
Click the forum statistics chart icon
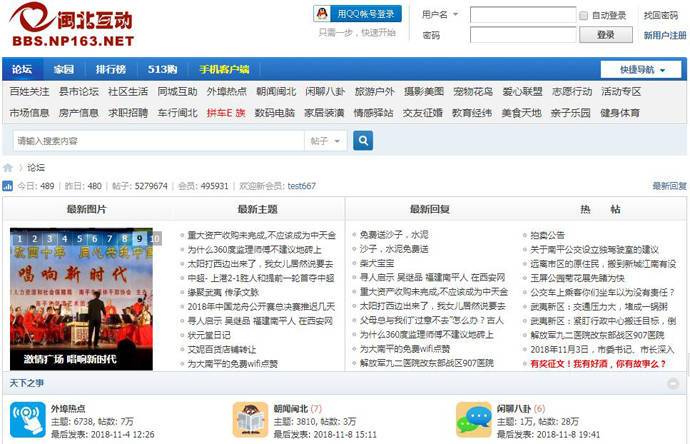tap(8, 186)
